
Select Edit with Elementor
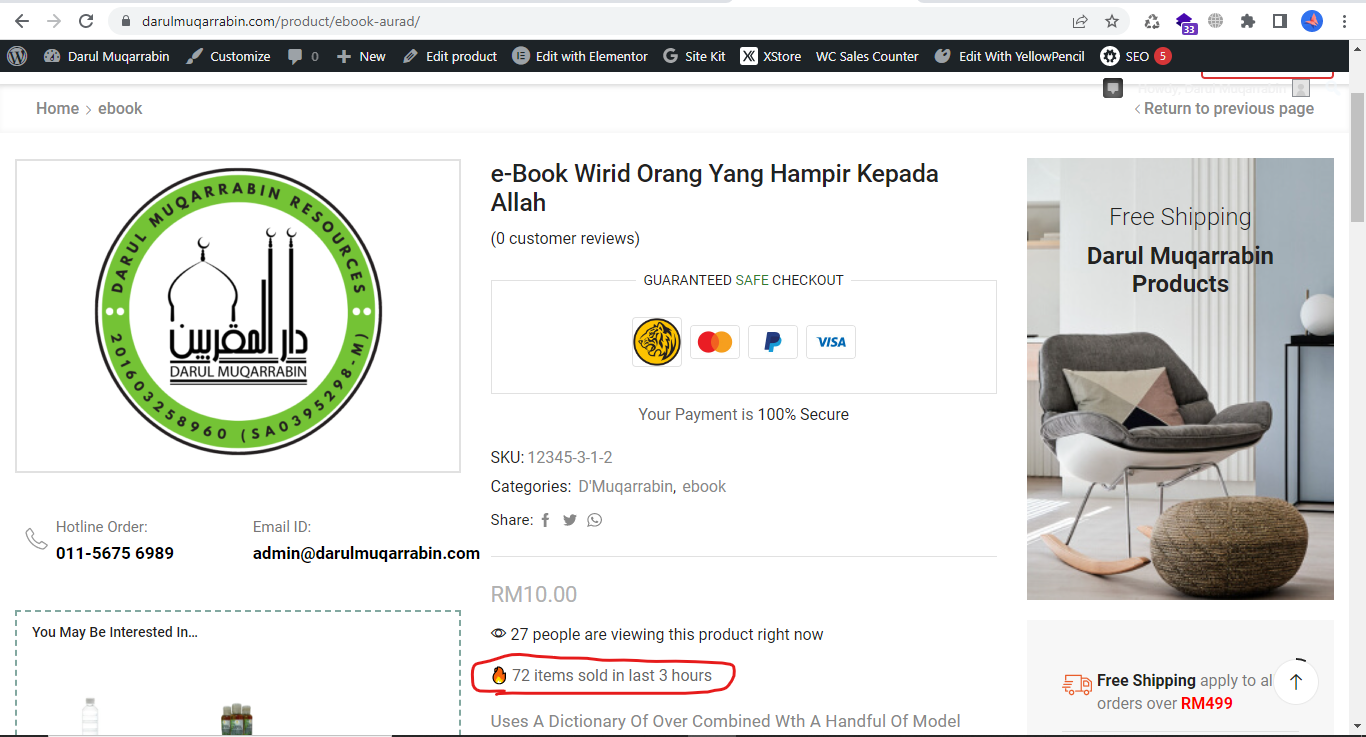pyautogui.click(x=580, y=56)
